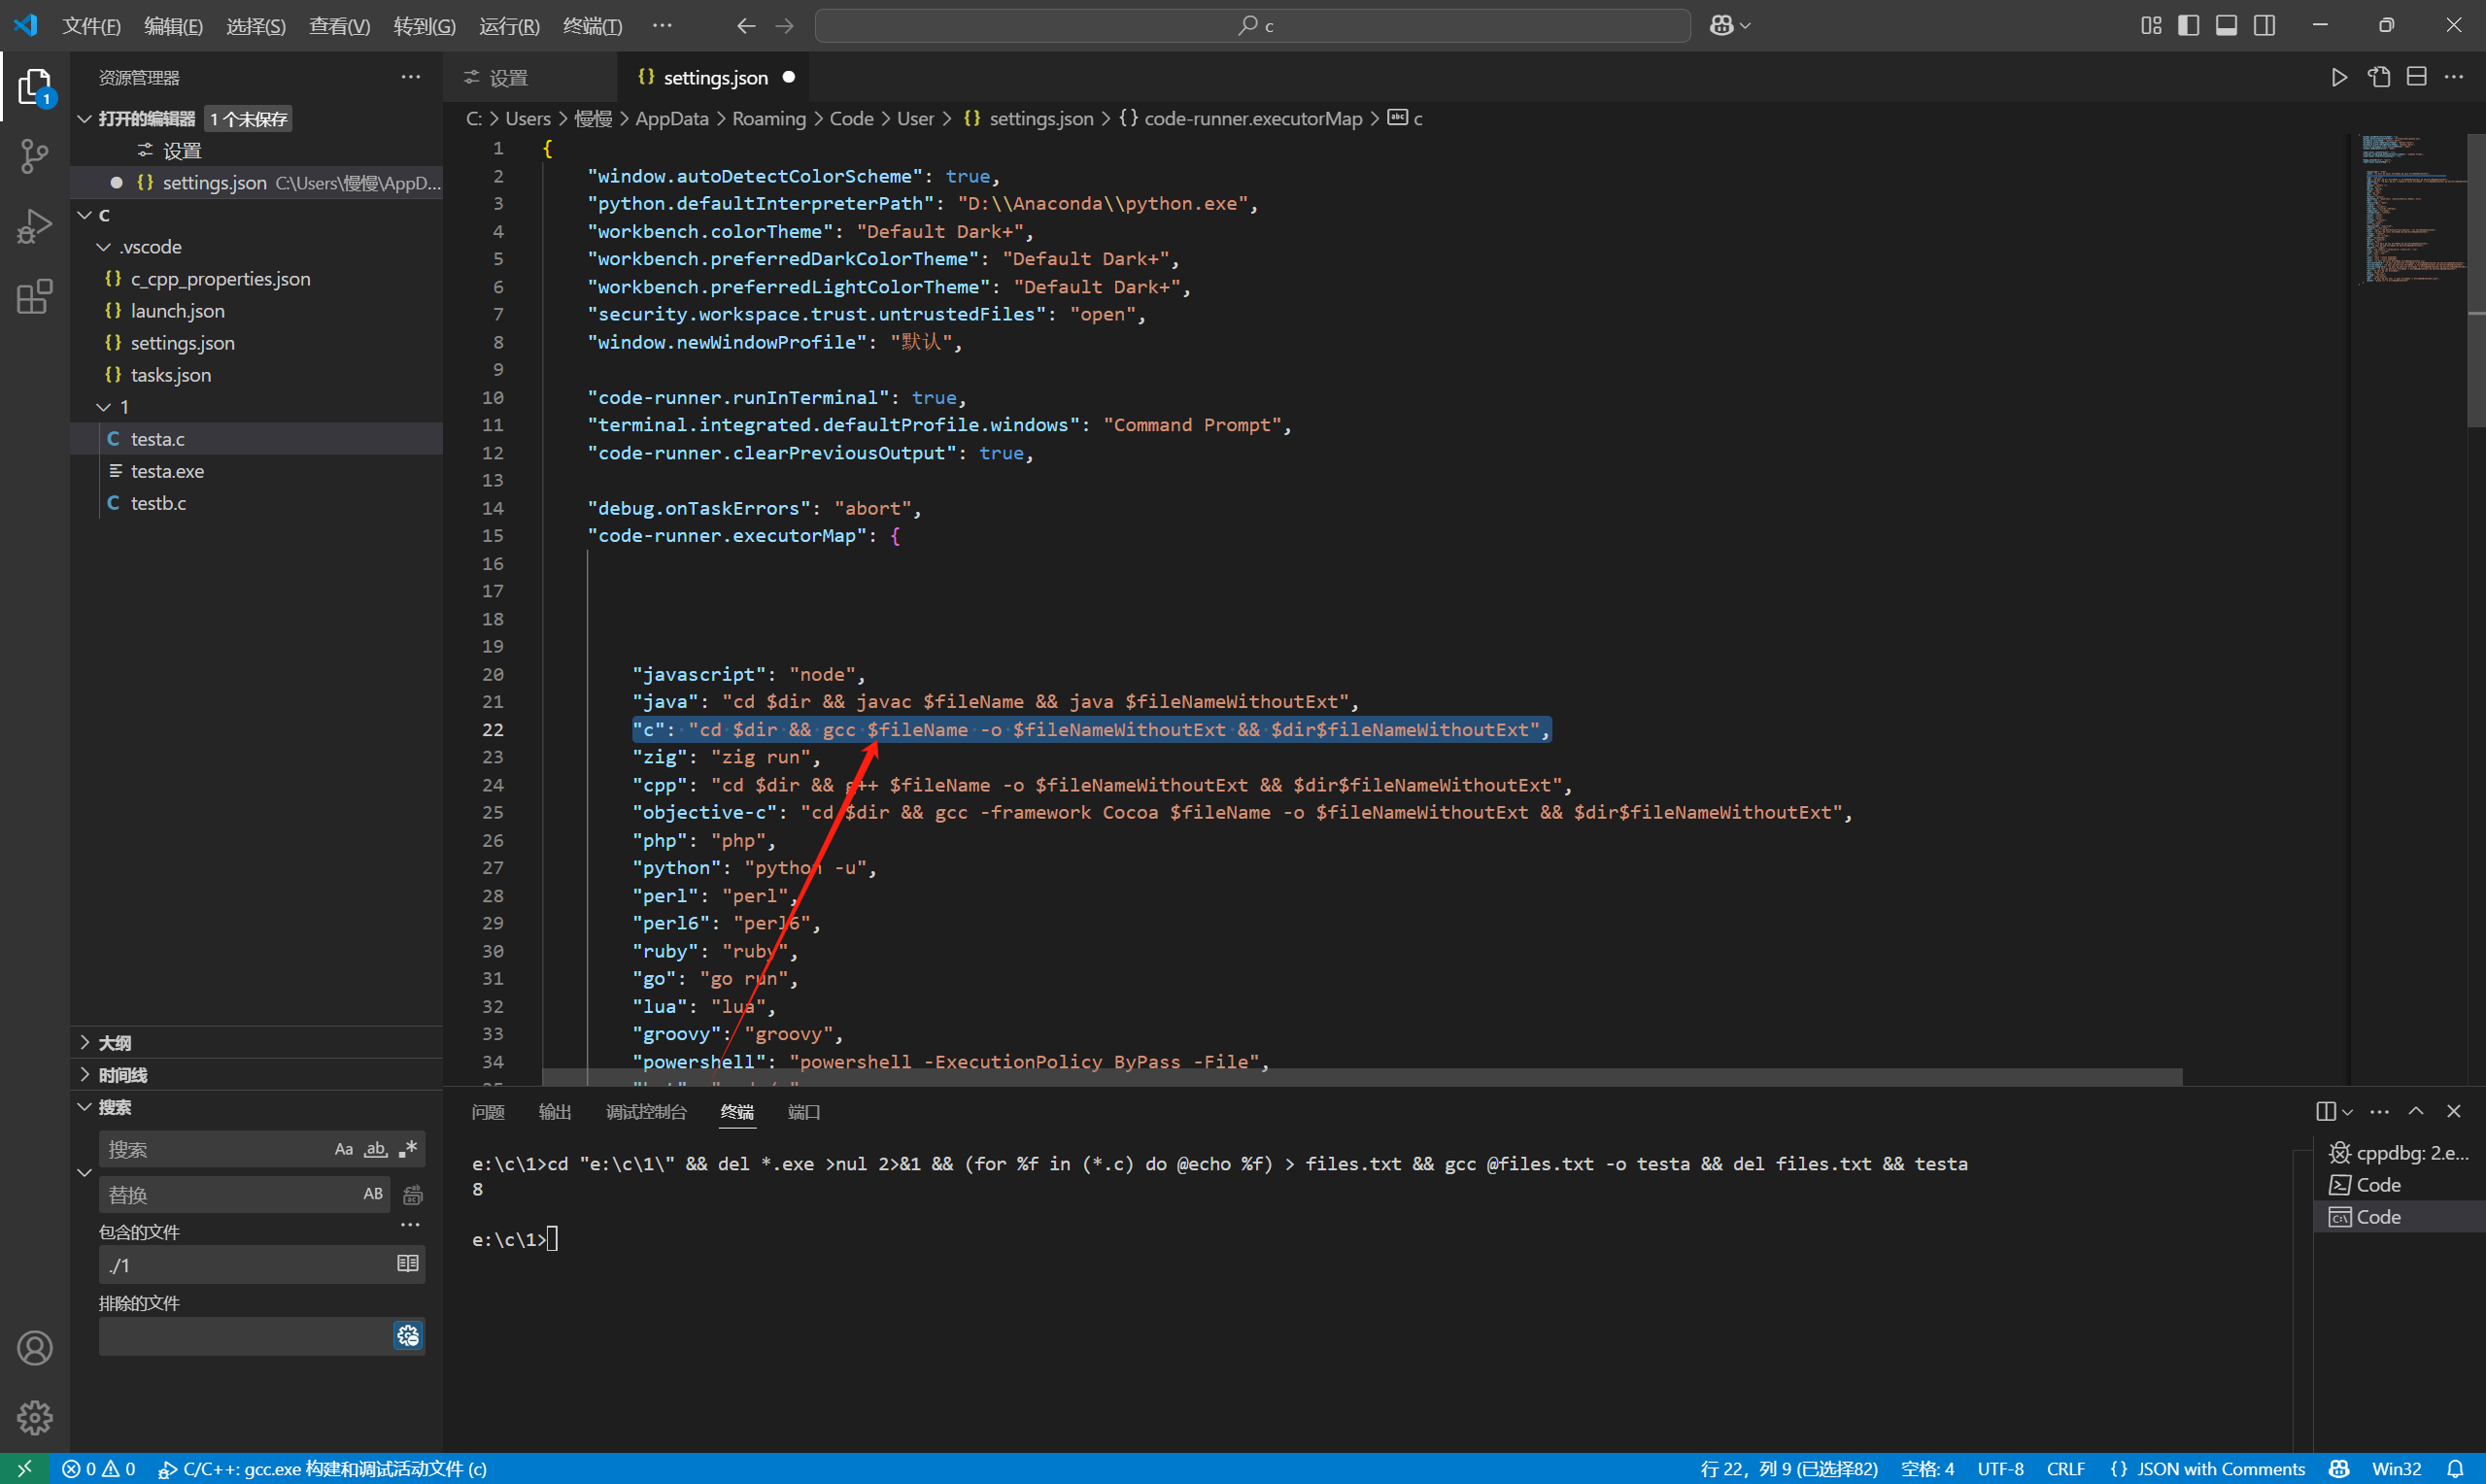The width and height of the screenshot is (2486, 1484).
Task: Open the Run and Debug view
Action: (34, 226)
